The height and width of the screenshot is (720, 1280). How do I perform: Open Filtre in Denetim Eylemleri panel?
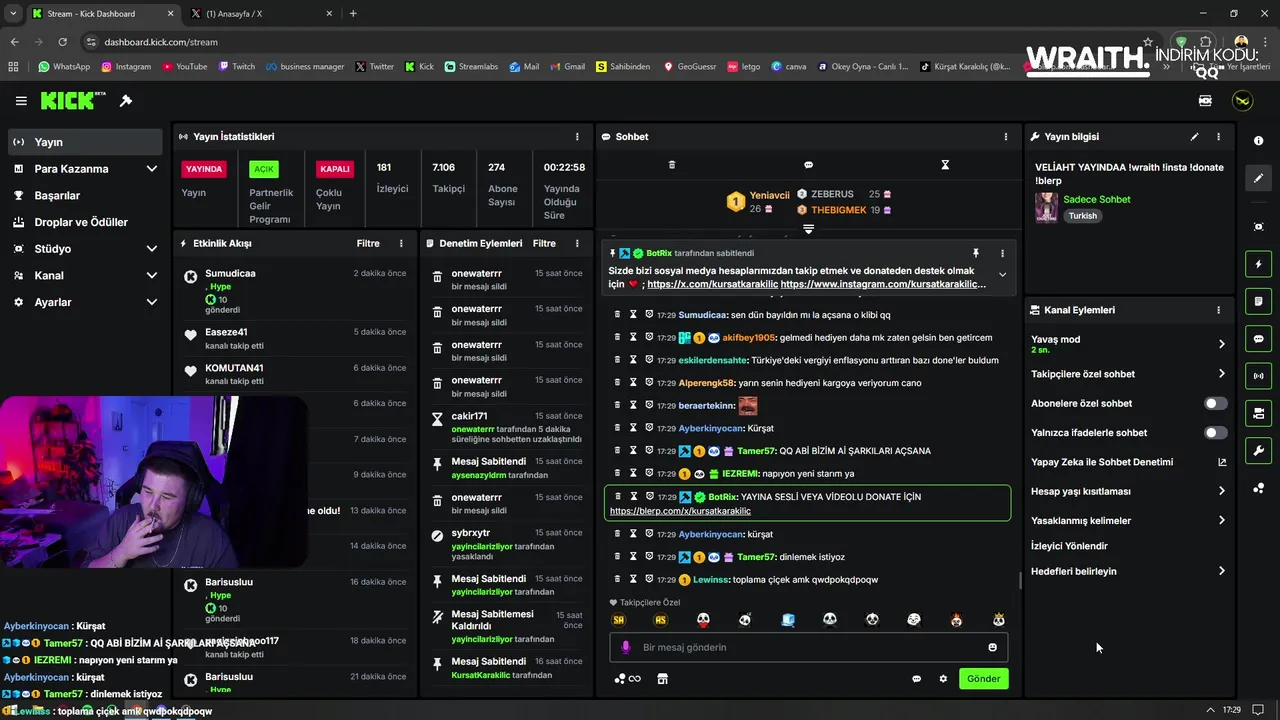(544, 243)
